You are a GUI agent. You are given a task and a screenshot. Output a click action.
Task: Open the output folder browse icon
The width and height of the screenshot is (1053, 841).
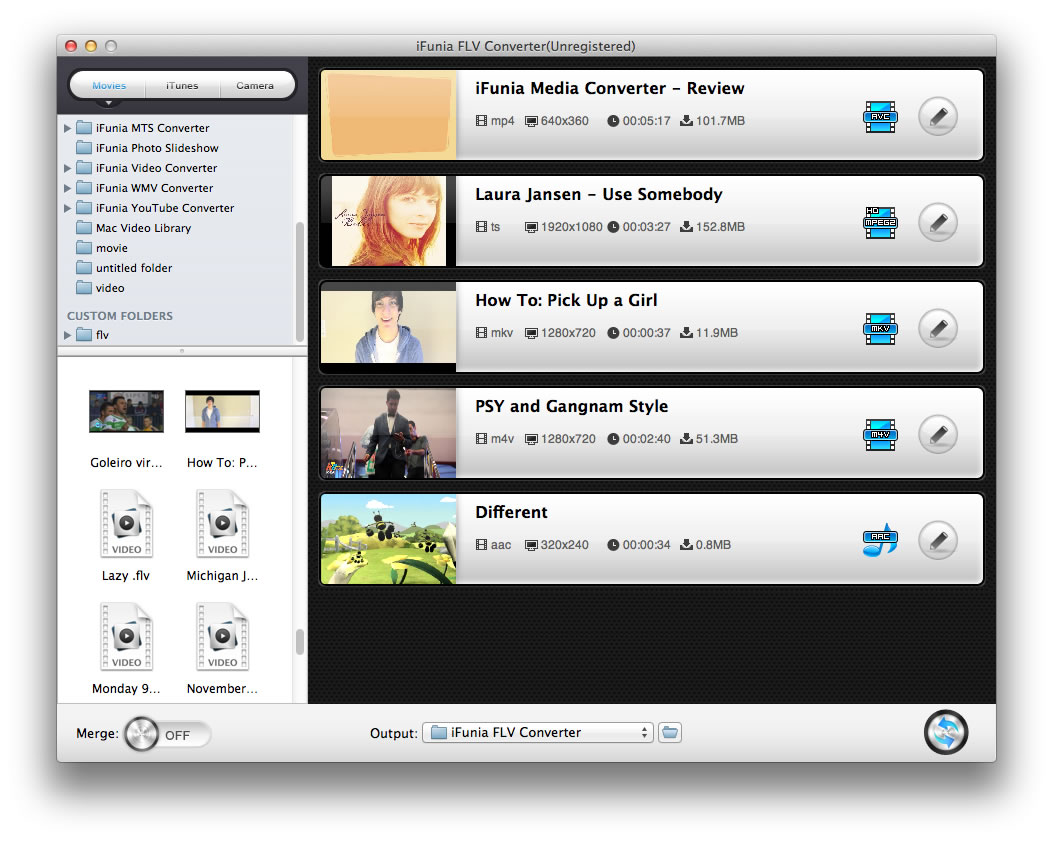pos(670,732)
